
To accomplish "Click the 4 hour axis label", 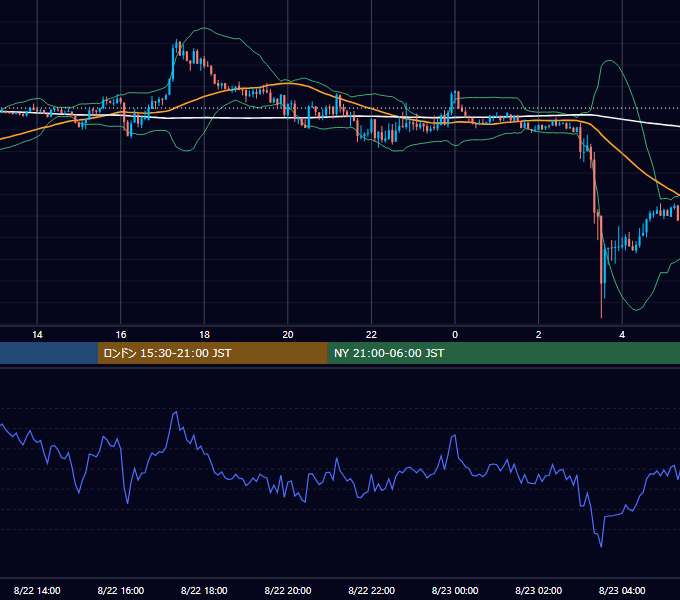I will coord(622,335).
